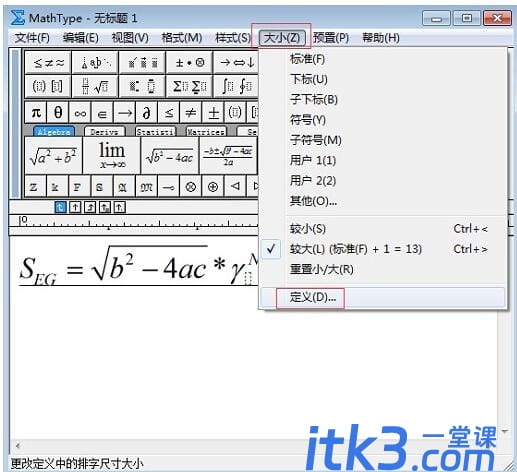Image resolution: width=517 pixels, height=472 pixels.
Task: Open the operator symbols palette (±•⊗)
Action: (189, 62)
